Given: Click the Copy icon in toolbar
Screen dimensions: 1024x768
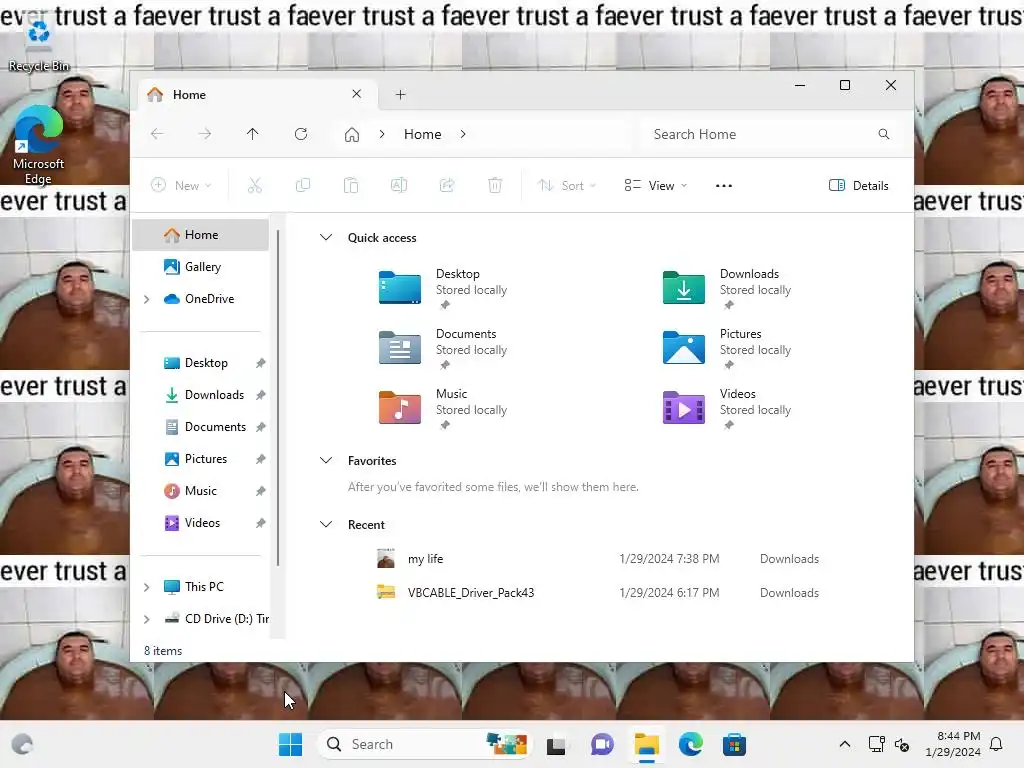Looking at the screenshot, I should point(302,185).
